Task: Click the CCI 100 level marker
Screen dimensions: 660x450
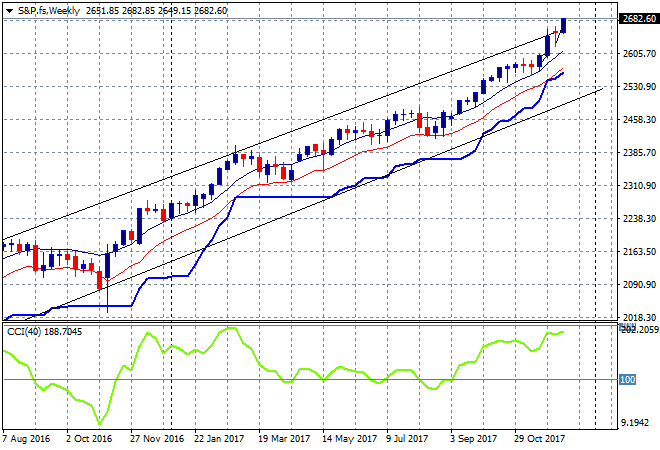Action: (627, 380)
